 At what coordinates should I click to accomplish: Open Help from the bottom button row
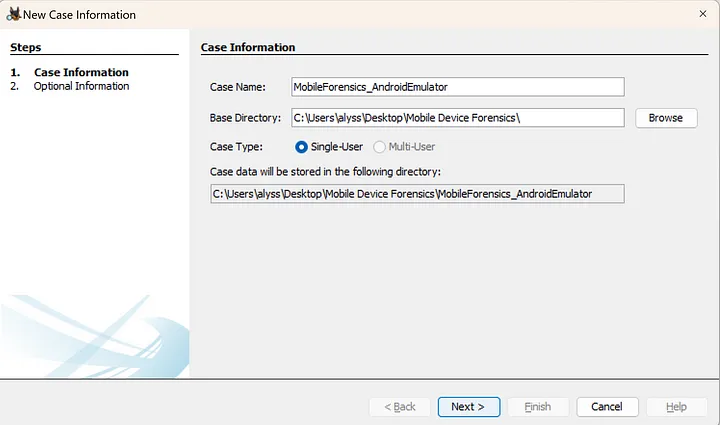click(676, 407)
